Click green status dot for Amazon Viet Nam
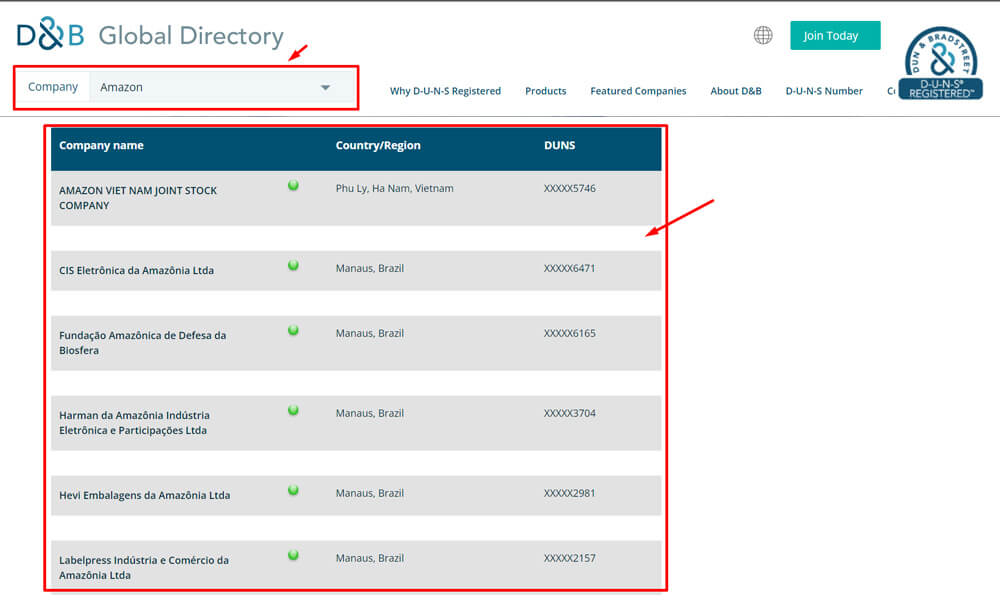Screen dimensions: 1000x600 coord(293,186)
